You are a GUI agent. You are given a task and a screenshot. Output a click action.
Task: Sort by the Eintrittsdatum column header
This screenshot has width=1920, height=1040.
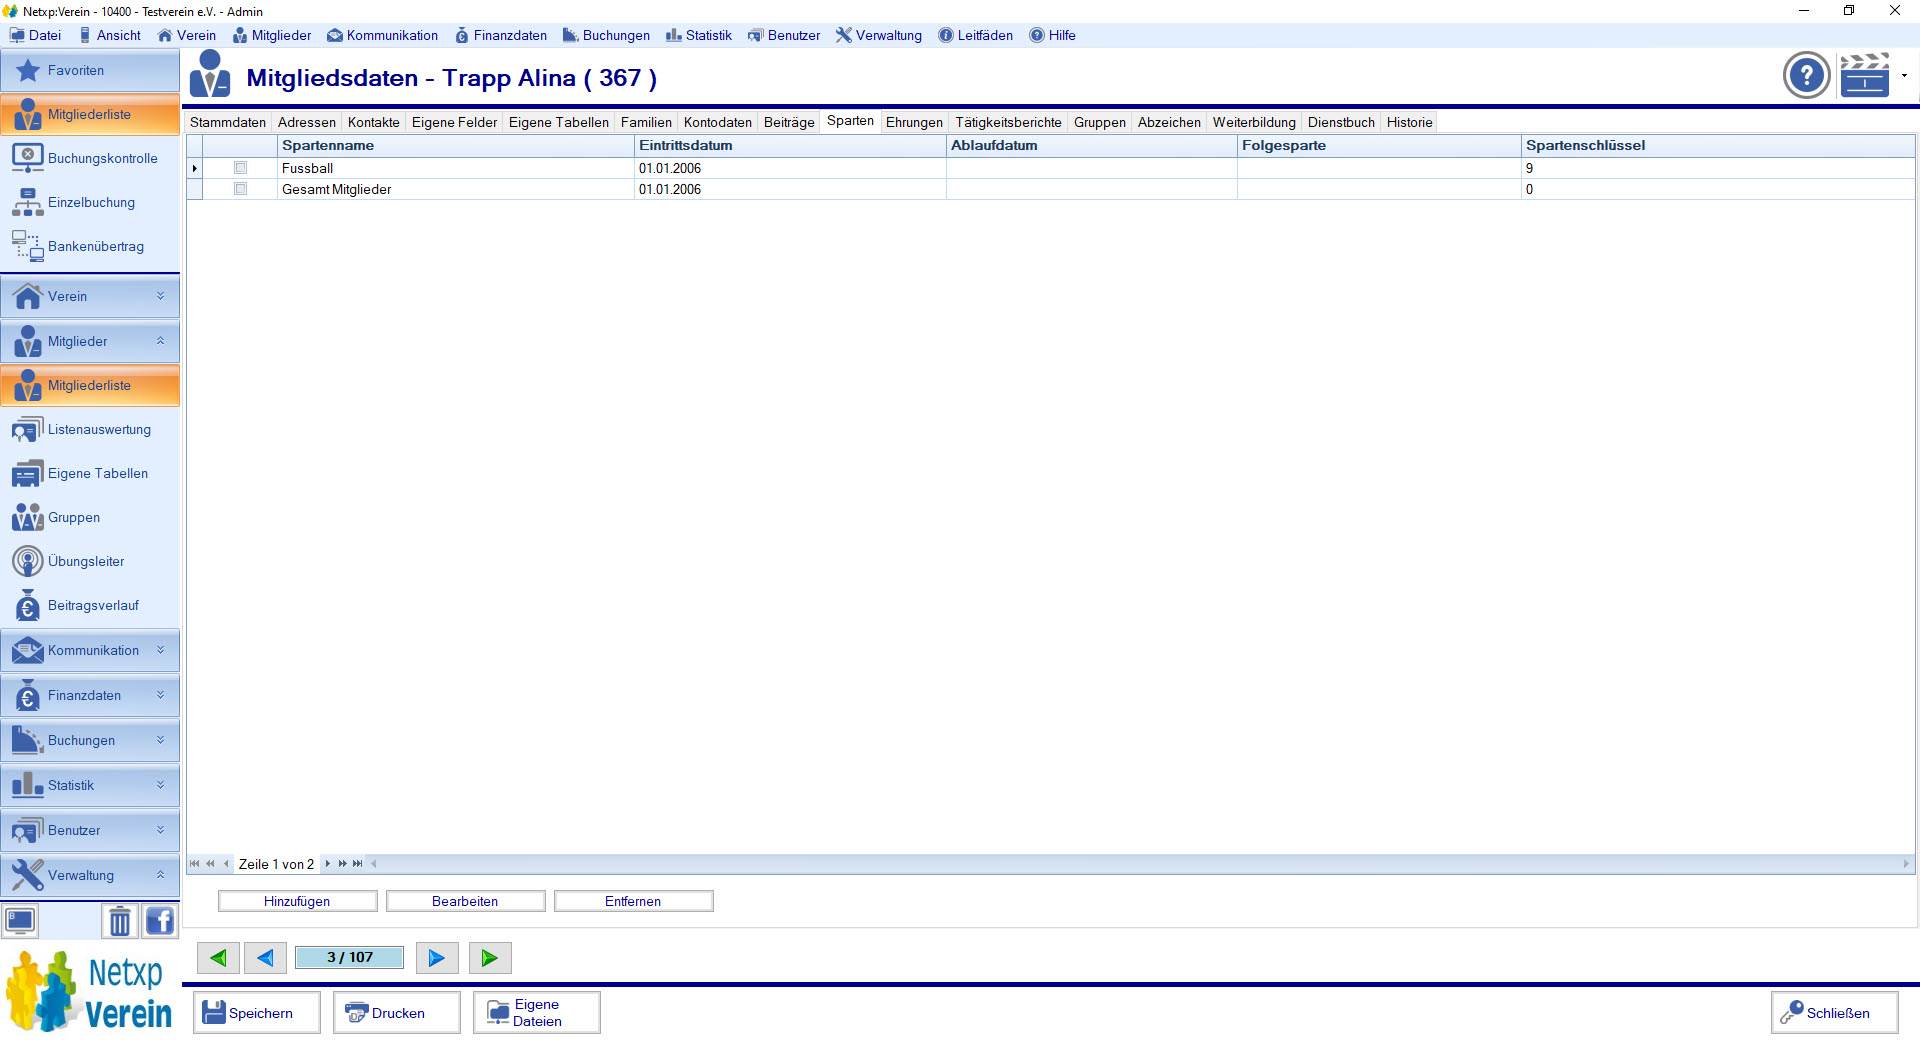click(790, 146)
